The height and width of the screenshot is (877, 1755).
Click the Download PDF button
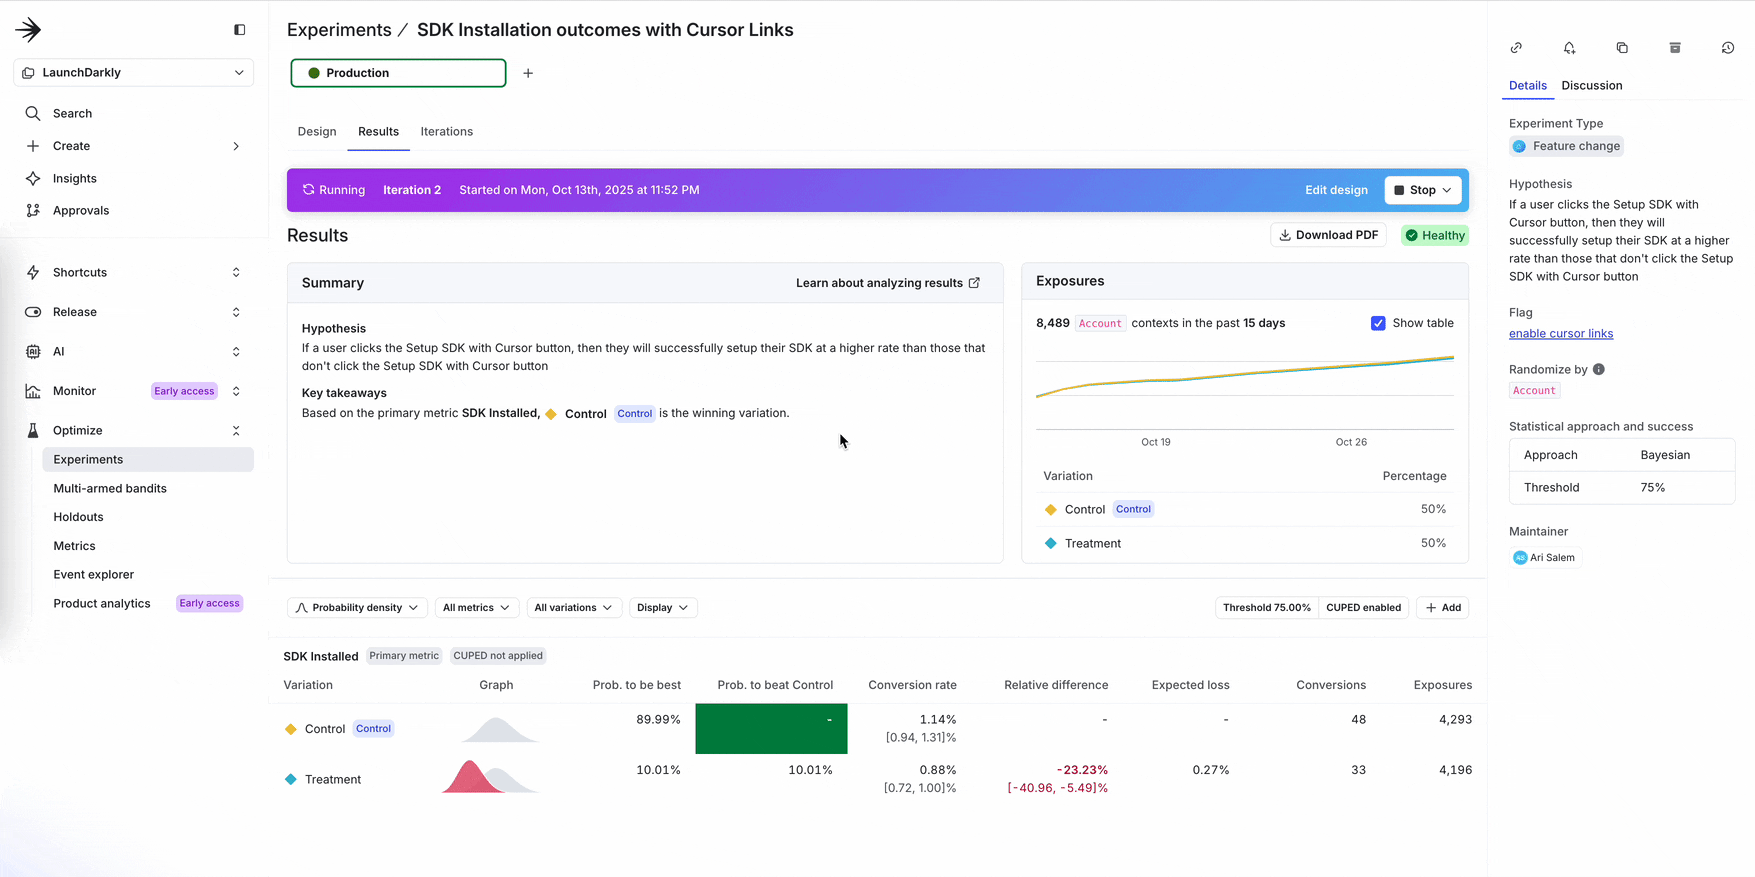[1328, 235]
